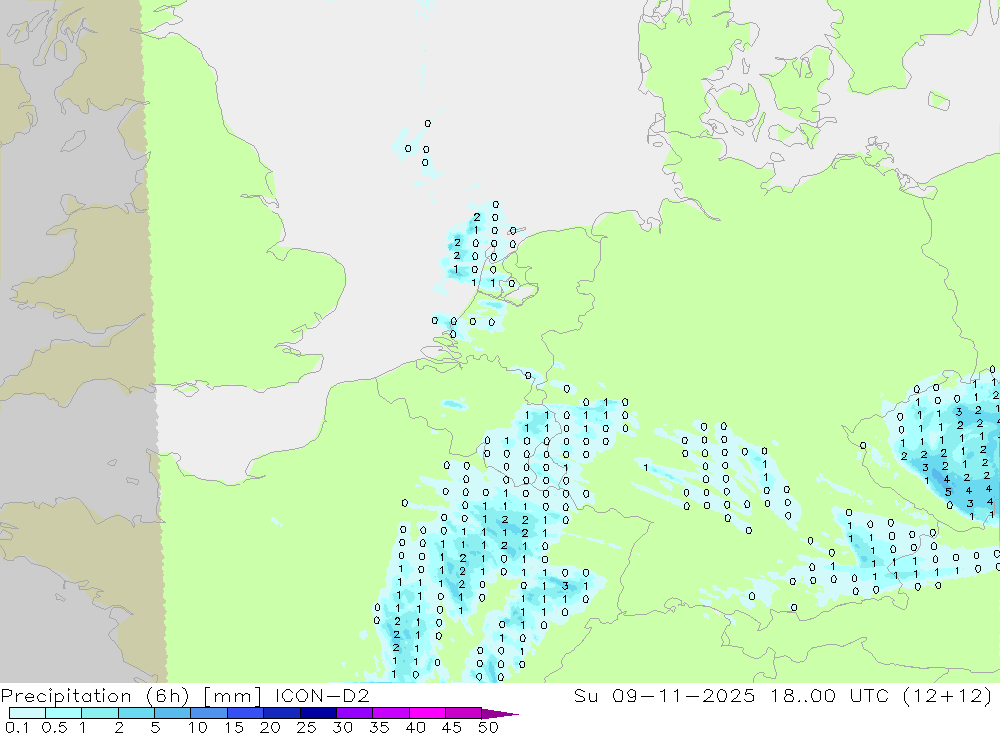Pick the 15–20 mm legend color swatch
The width and height of the screenshot is (1000, 733).
(245, 713)
